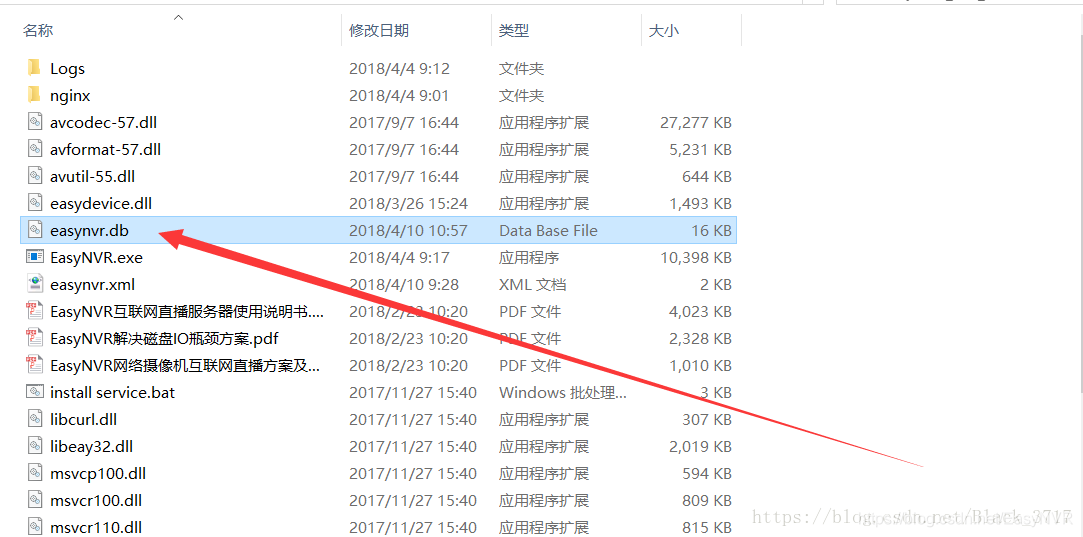Viewport: 1083px width, 537px height.
Task: Select msvcr100.dll file icon
Action: coord(35,500)
